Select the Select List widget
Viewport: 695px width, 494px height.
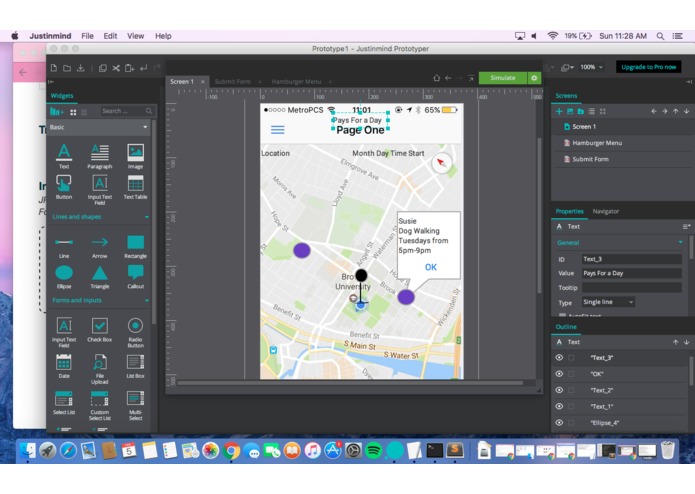(x=64, y=402)
